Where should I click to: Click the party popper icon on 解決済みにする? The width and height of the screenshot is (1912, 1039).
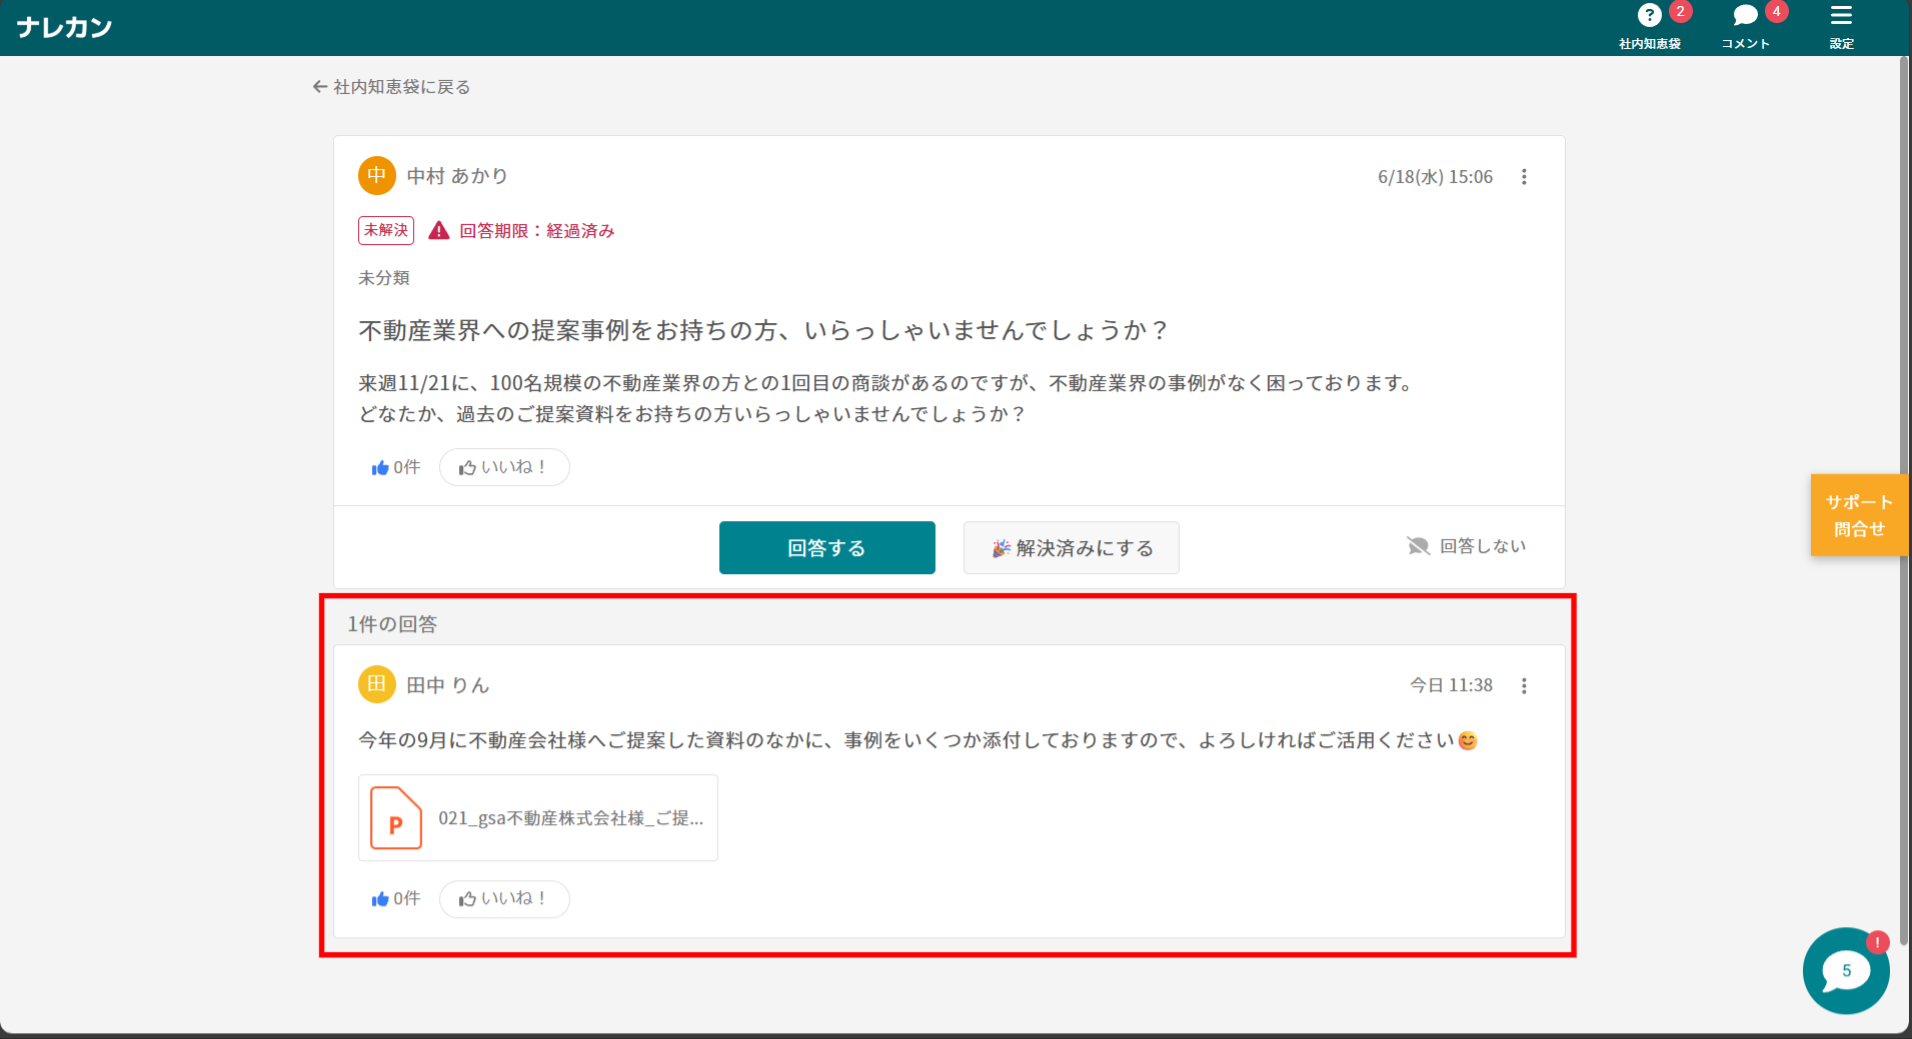coord(1001,548)
